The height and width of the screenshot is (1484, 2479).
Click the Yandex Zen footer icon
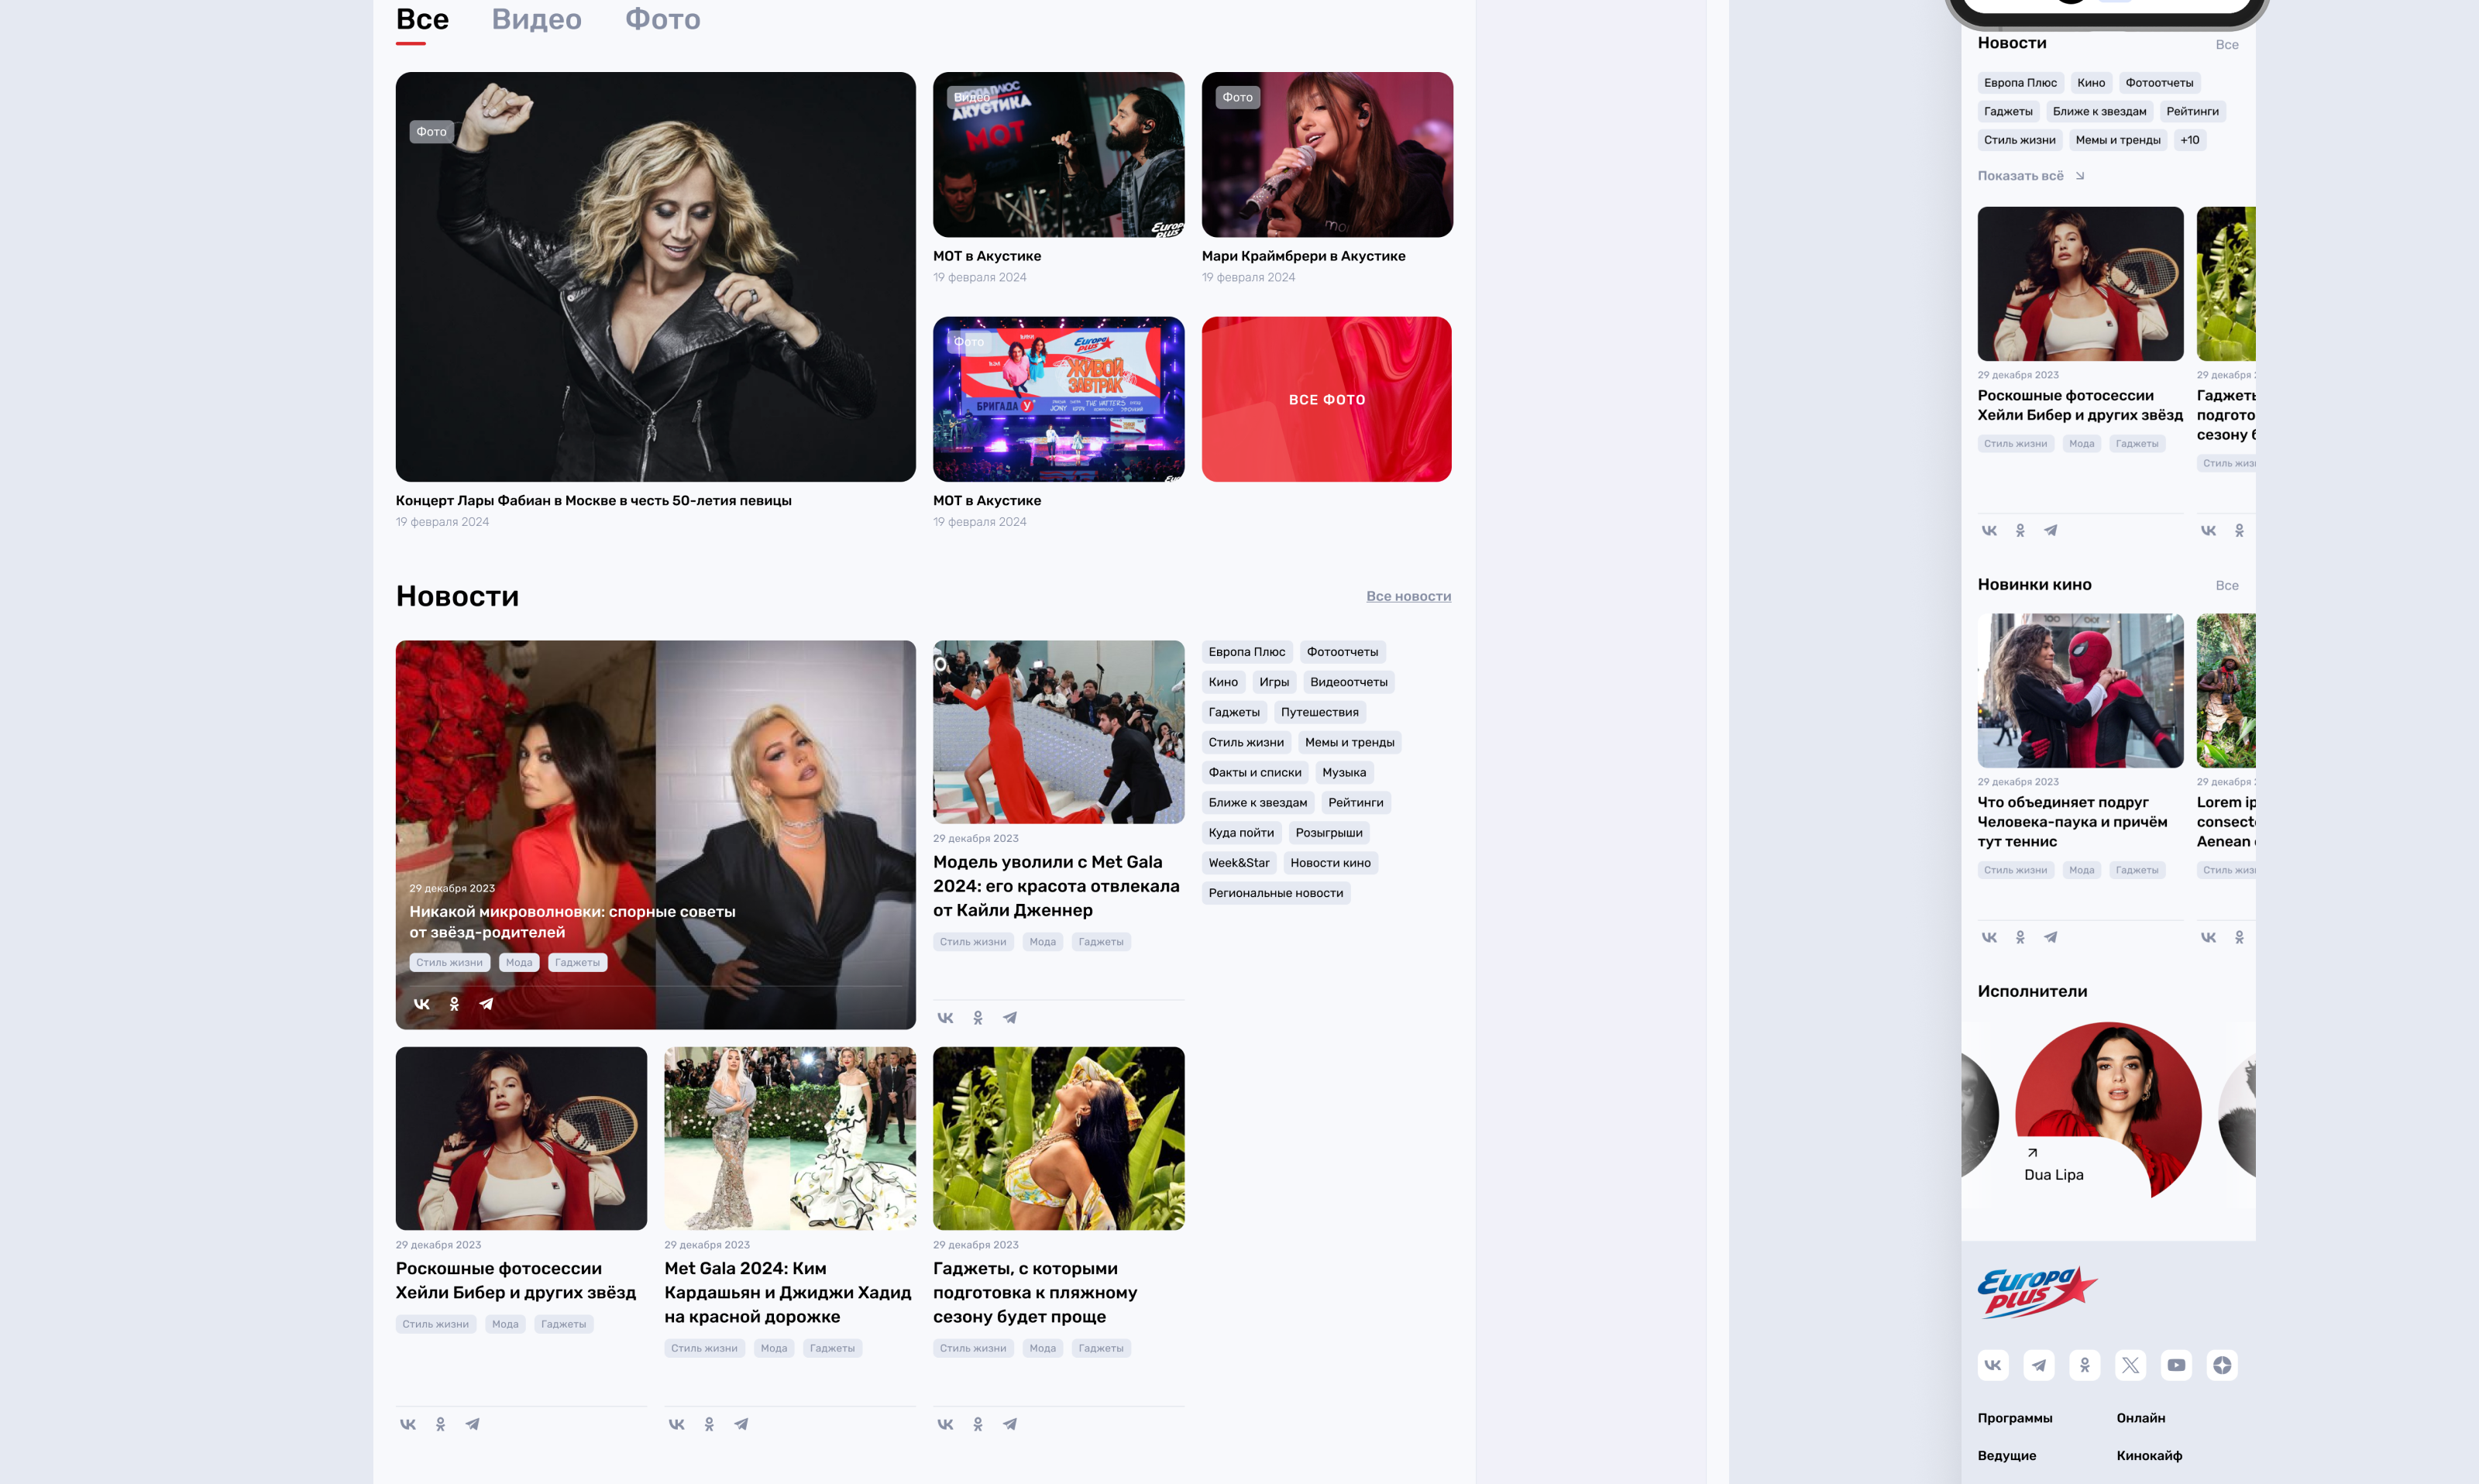point(2222,1365)
